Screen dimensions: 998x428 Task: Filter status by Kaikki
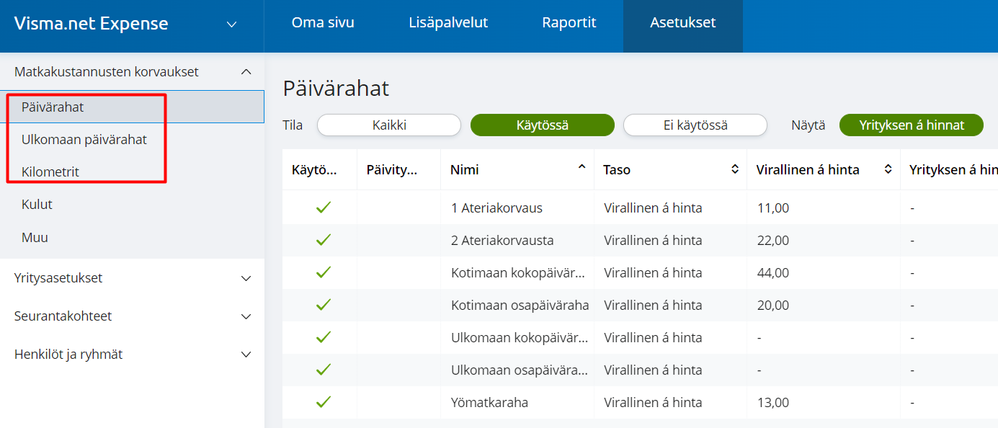(x=389, y=125)
